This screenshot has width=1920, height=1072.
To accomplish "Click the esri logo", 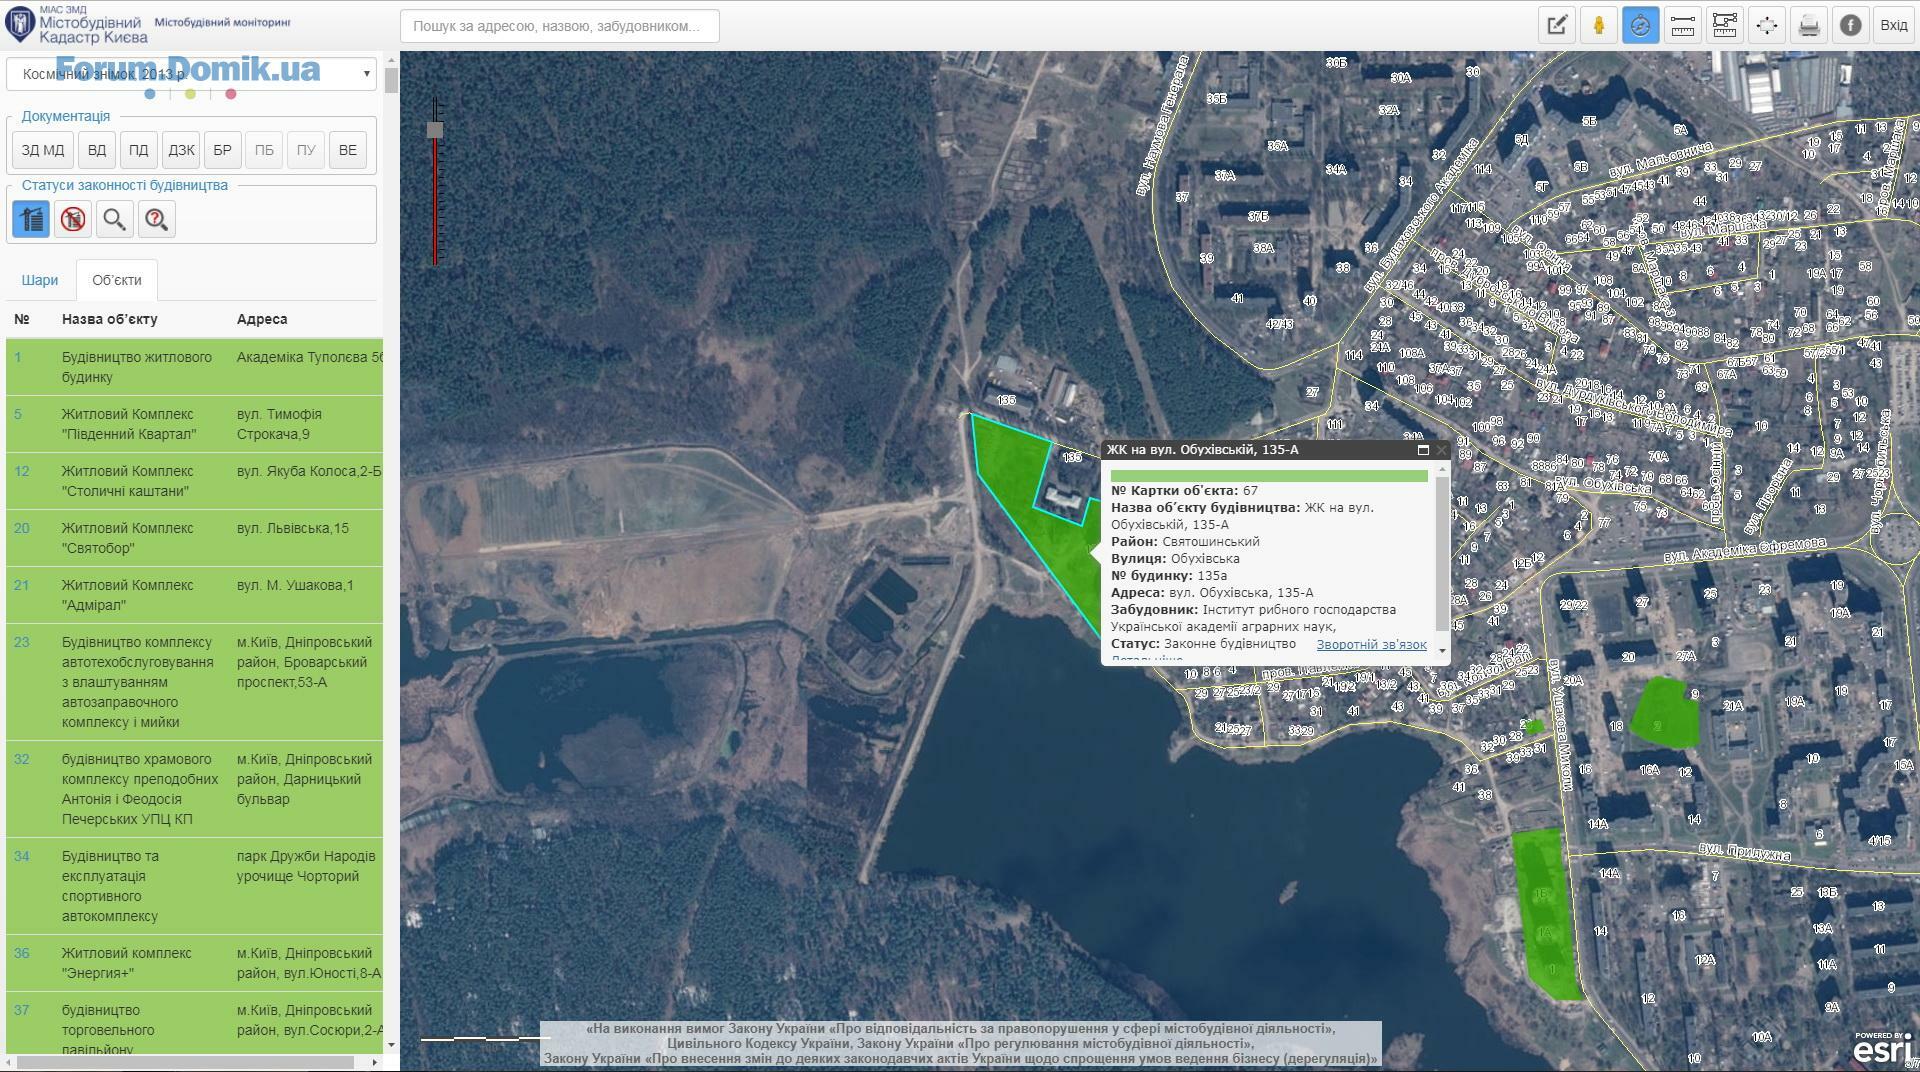I will [1884, 1049].
